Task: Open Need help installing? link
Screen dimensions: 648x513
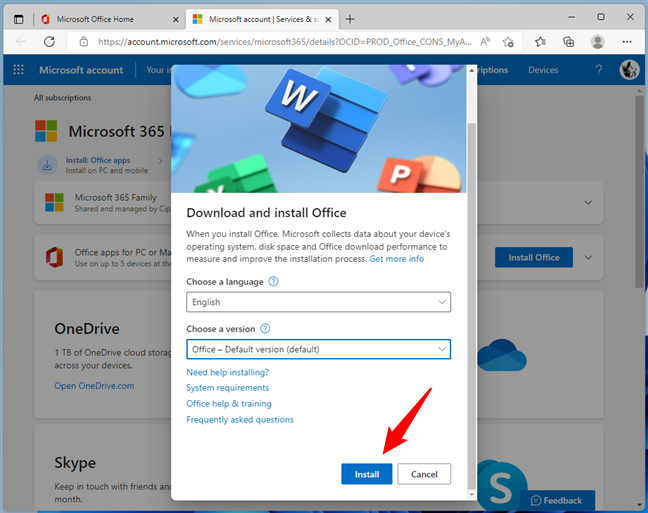Action: click(227, 372)
